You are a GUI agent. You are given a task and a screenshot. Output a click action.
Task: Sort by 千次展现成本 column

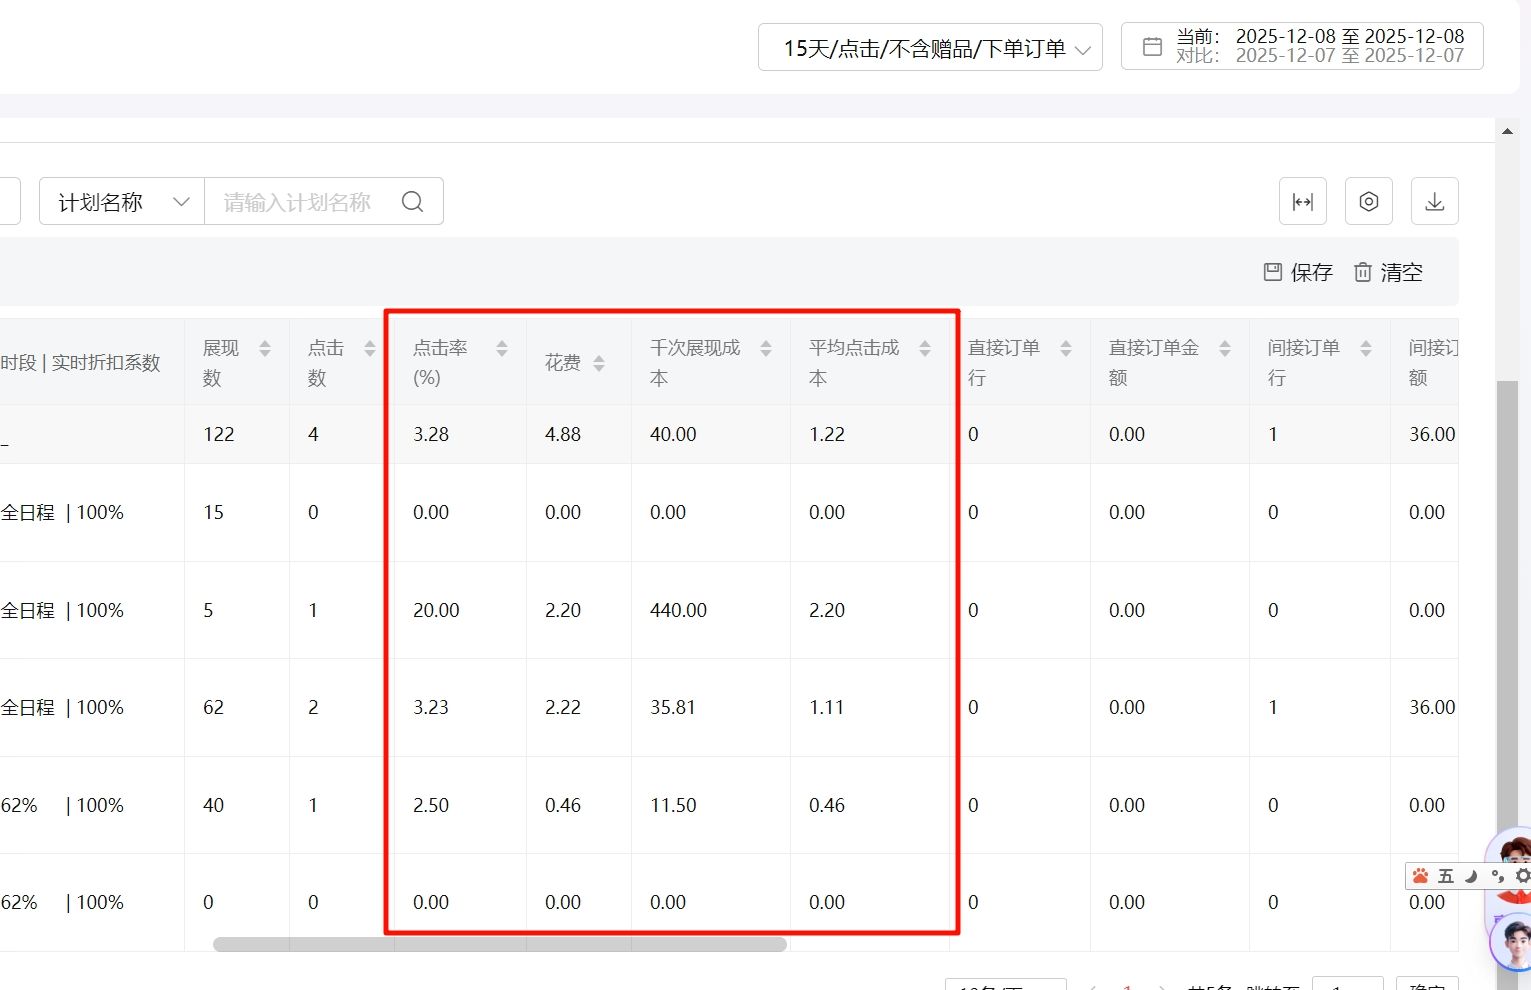[766, 348]
